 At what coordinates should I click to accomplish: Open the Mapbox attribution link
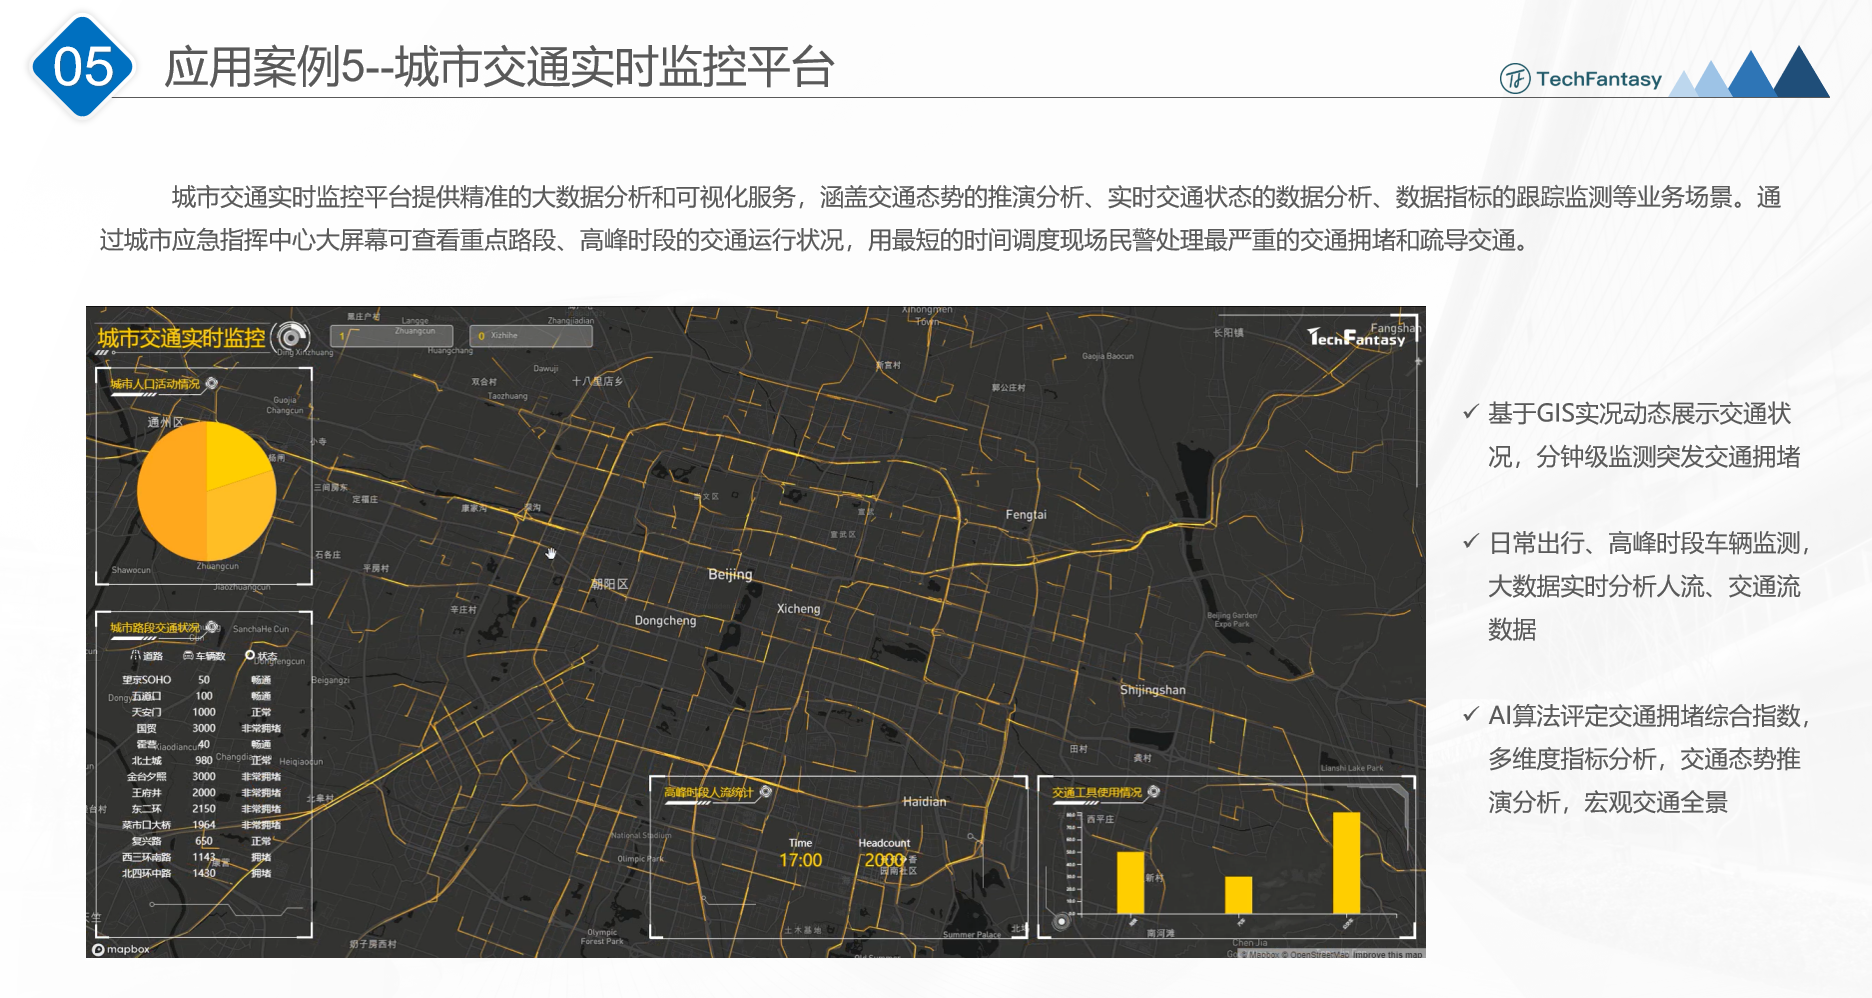pyautogui.click(x=1258, y=954)
